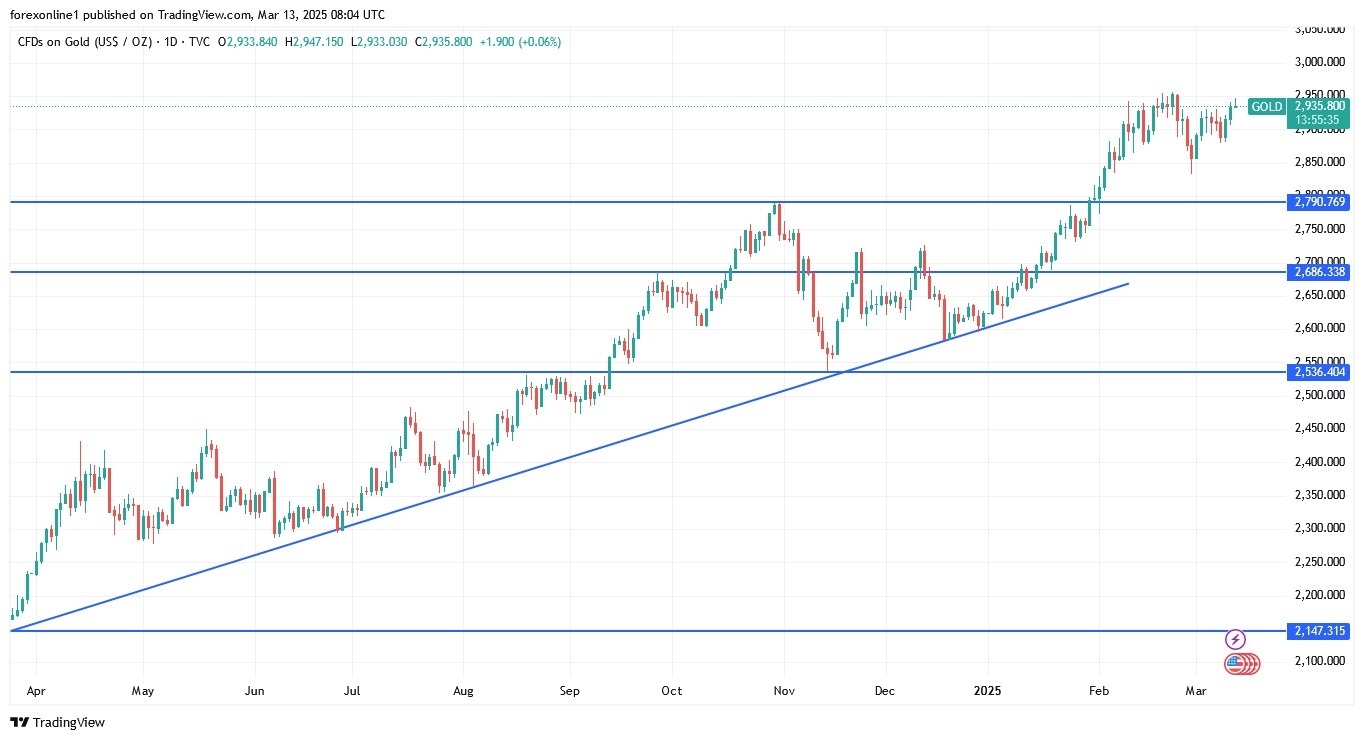Click the 2025 label on the time axis
The image size is (1364, 740).
pos(989,690)
